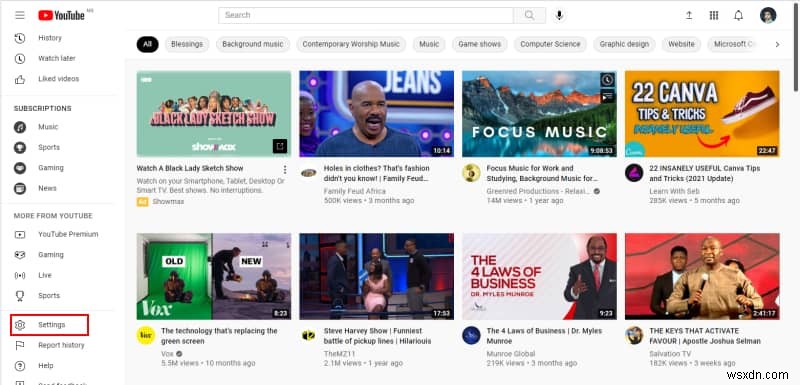Click the Report history flag icon
This screenshot has height=385, width=800.
pyautogui.click(x=20, y=345)
